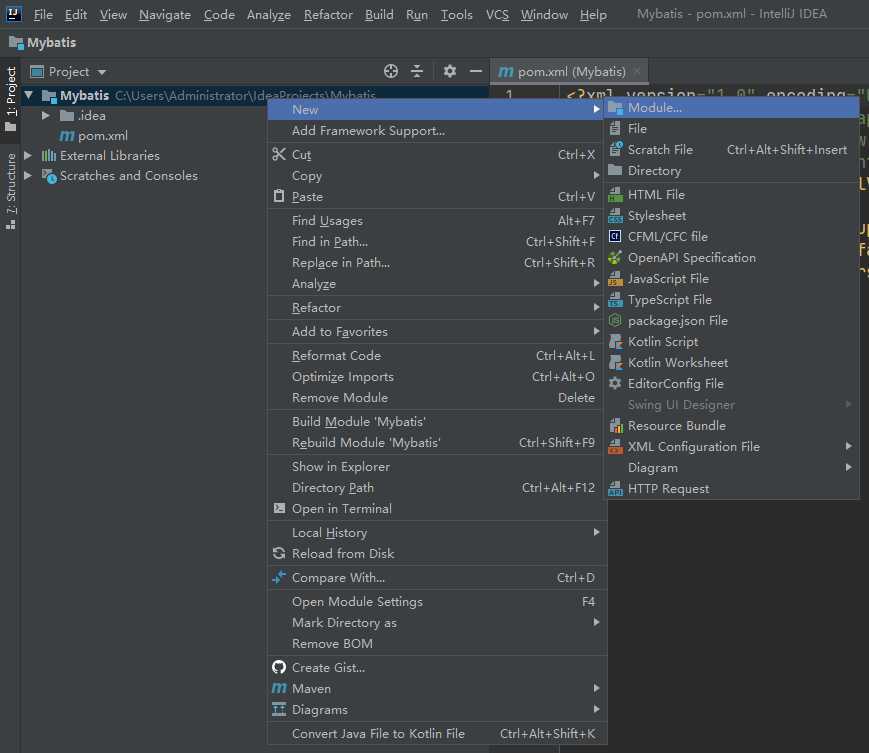This screenshot has height=753, width=869.
Task: Click the Cut scissors icon in context menu
Action: point(279,155)
